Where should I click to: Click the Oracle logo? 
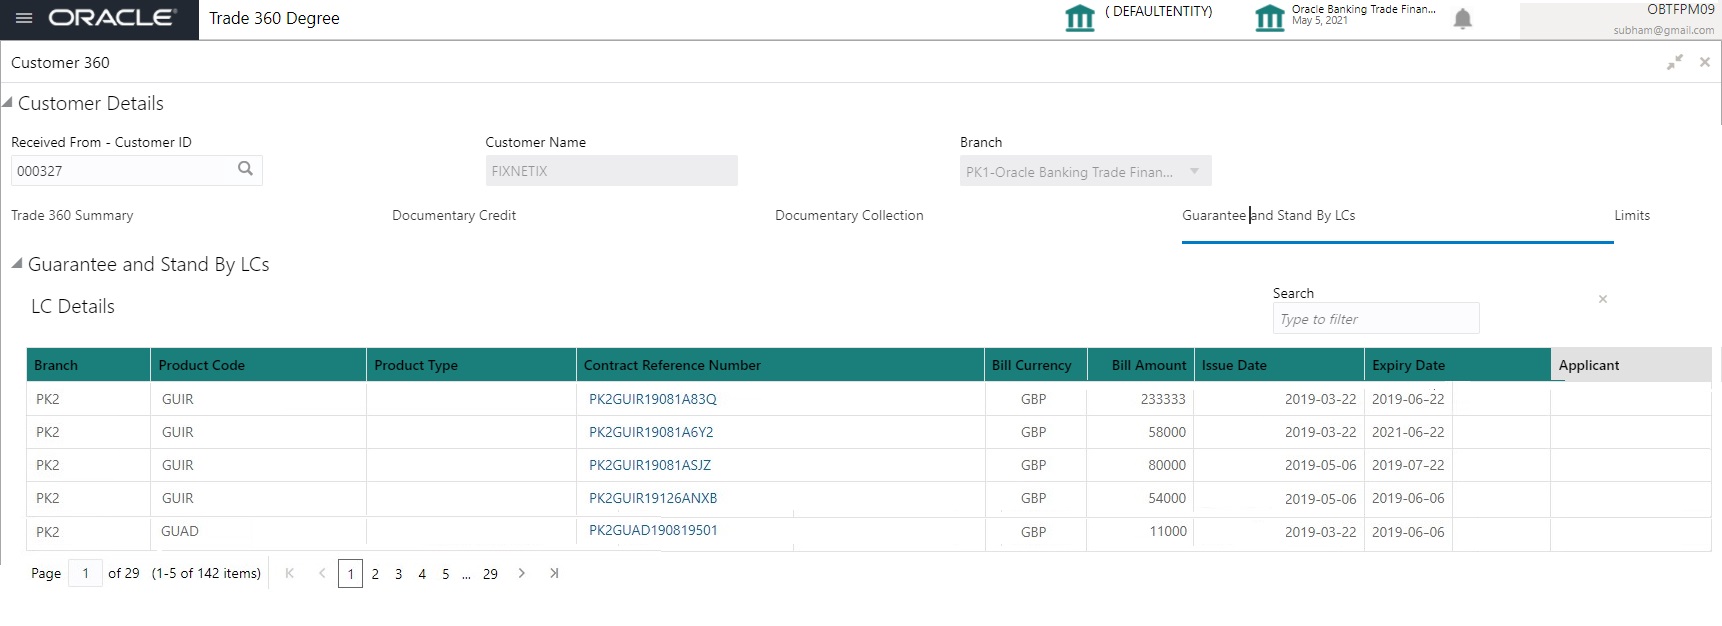coord(112,18)
